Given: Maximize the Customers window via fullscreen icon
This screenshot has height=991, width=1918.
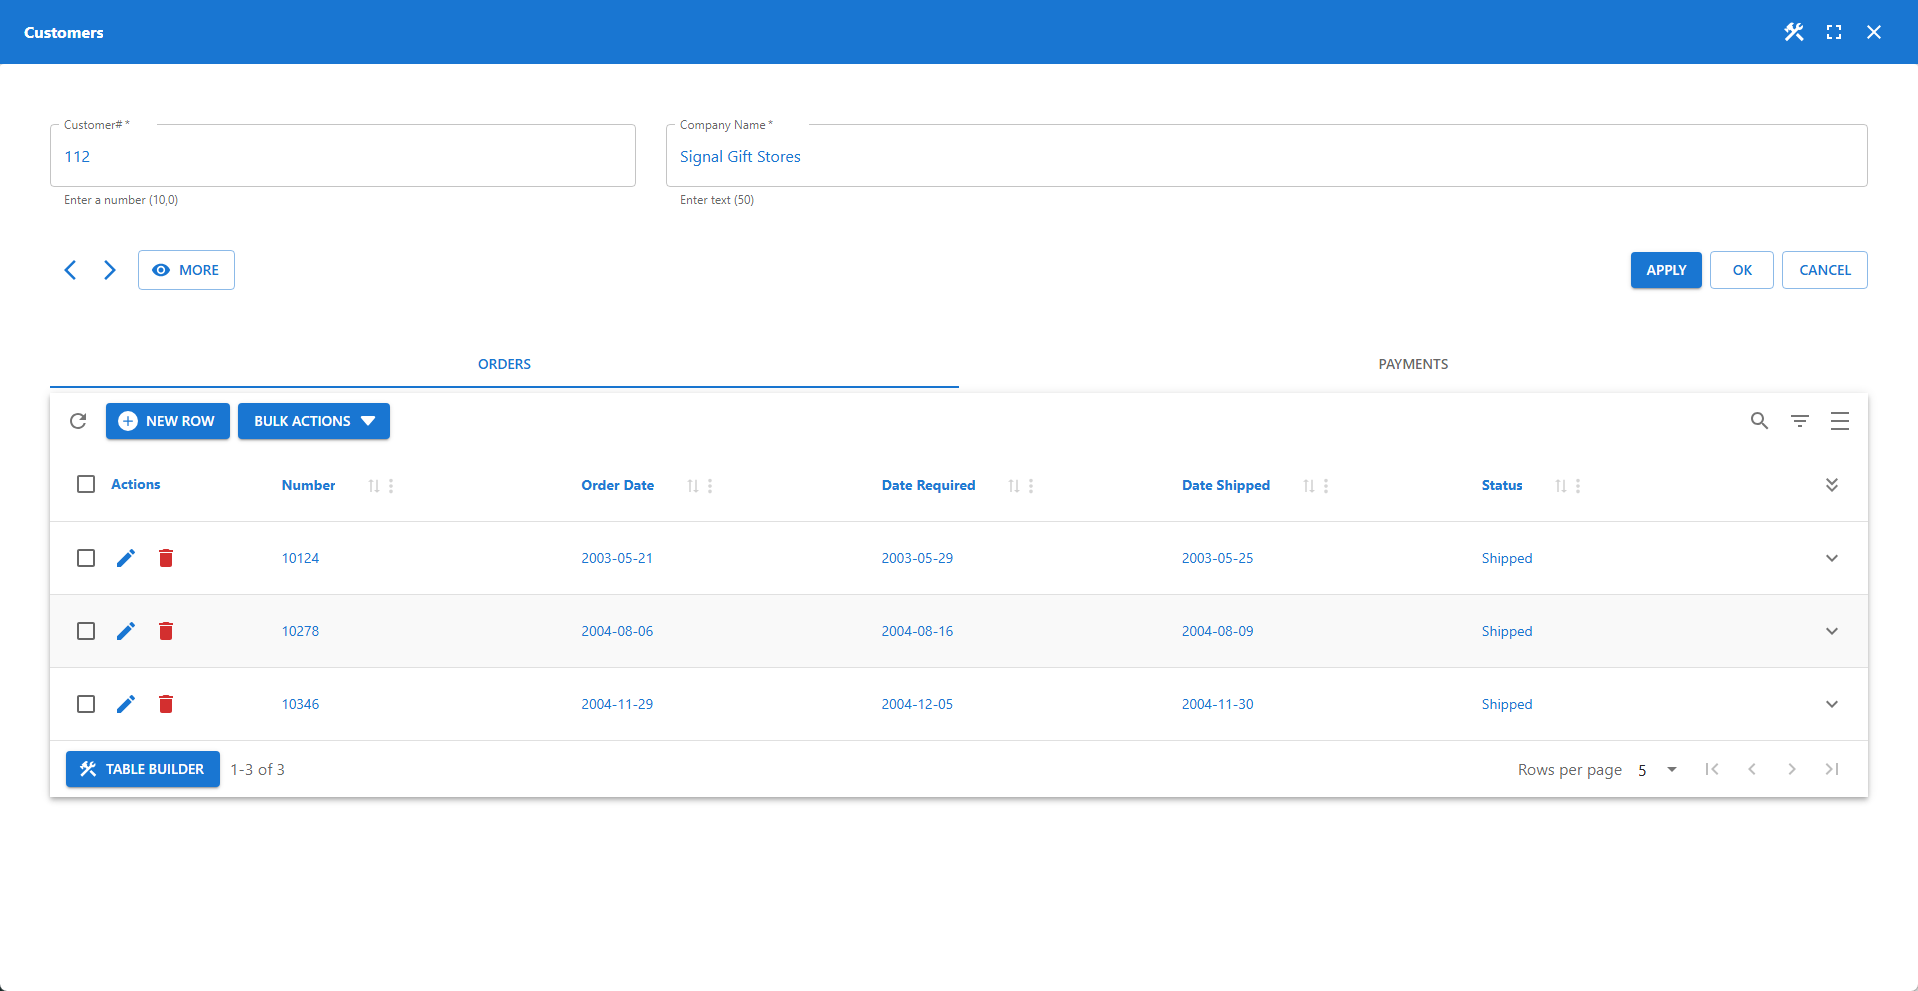Looking at the screenshot, I should point(1834,32).
